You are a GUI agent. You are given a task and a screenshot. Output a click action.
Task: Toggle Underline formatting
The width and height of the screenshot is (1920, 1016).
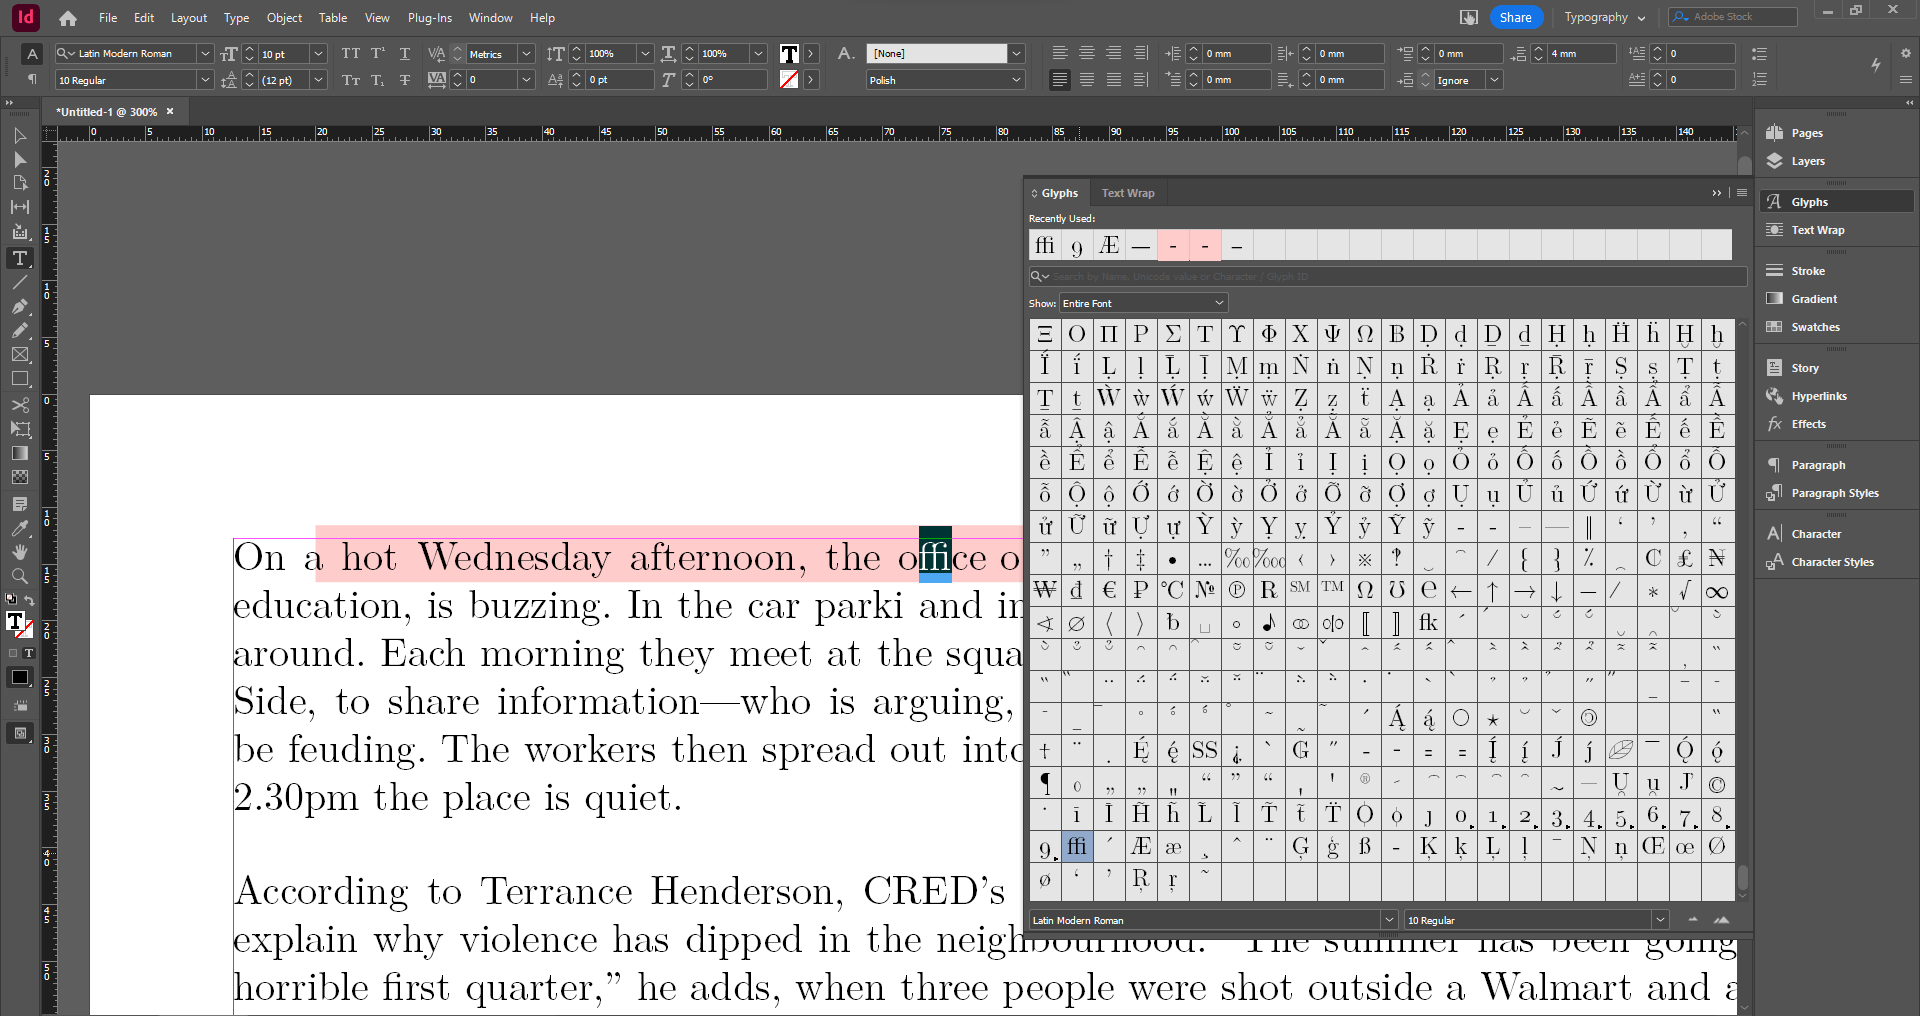tap(405, 53)
